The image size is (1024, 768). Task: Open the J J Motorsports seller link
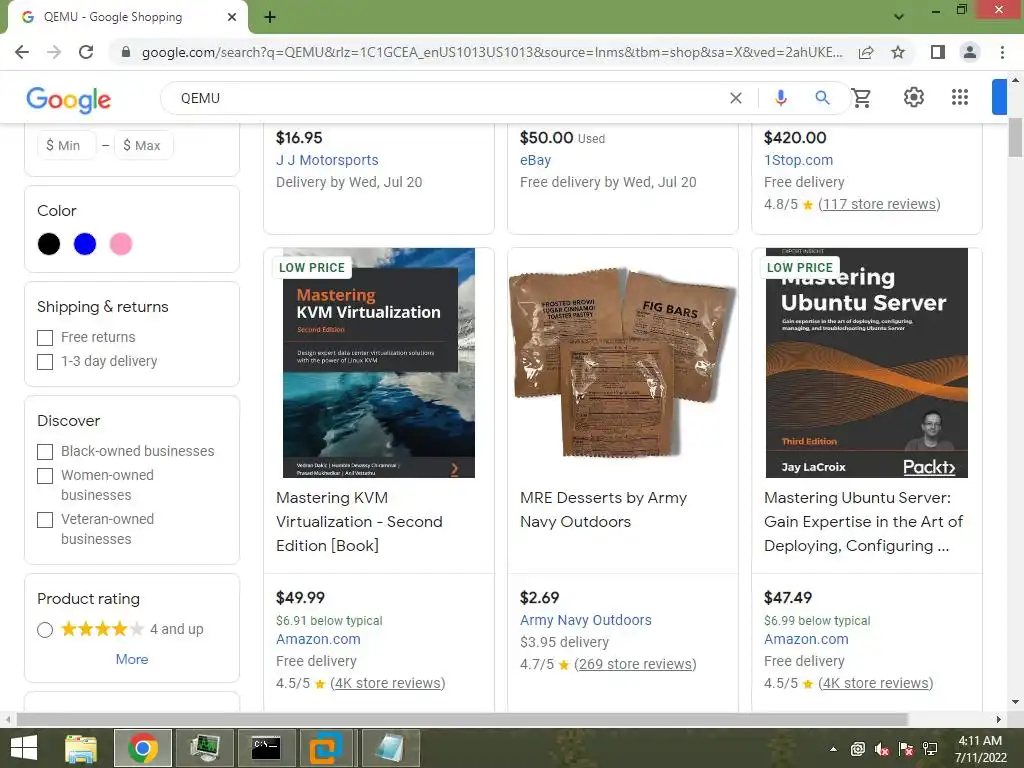click(327, 160)
